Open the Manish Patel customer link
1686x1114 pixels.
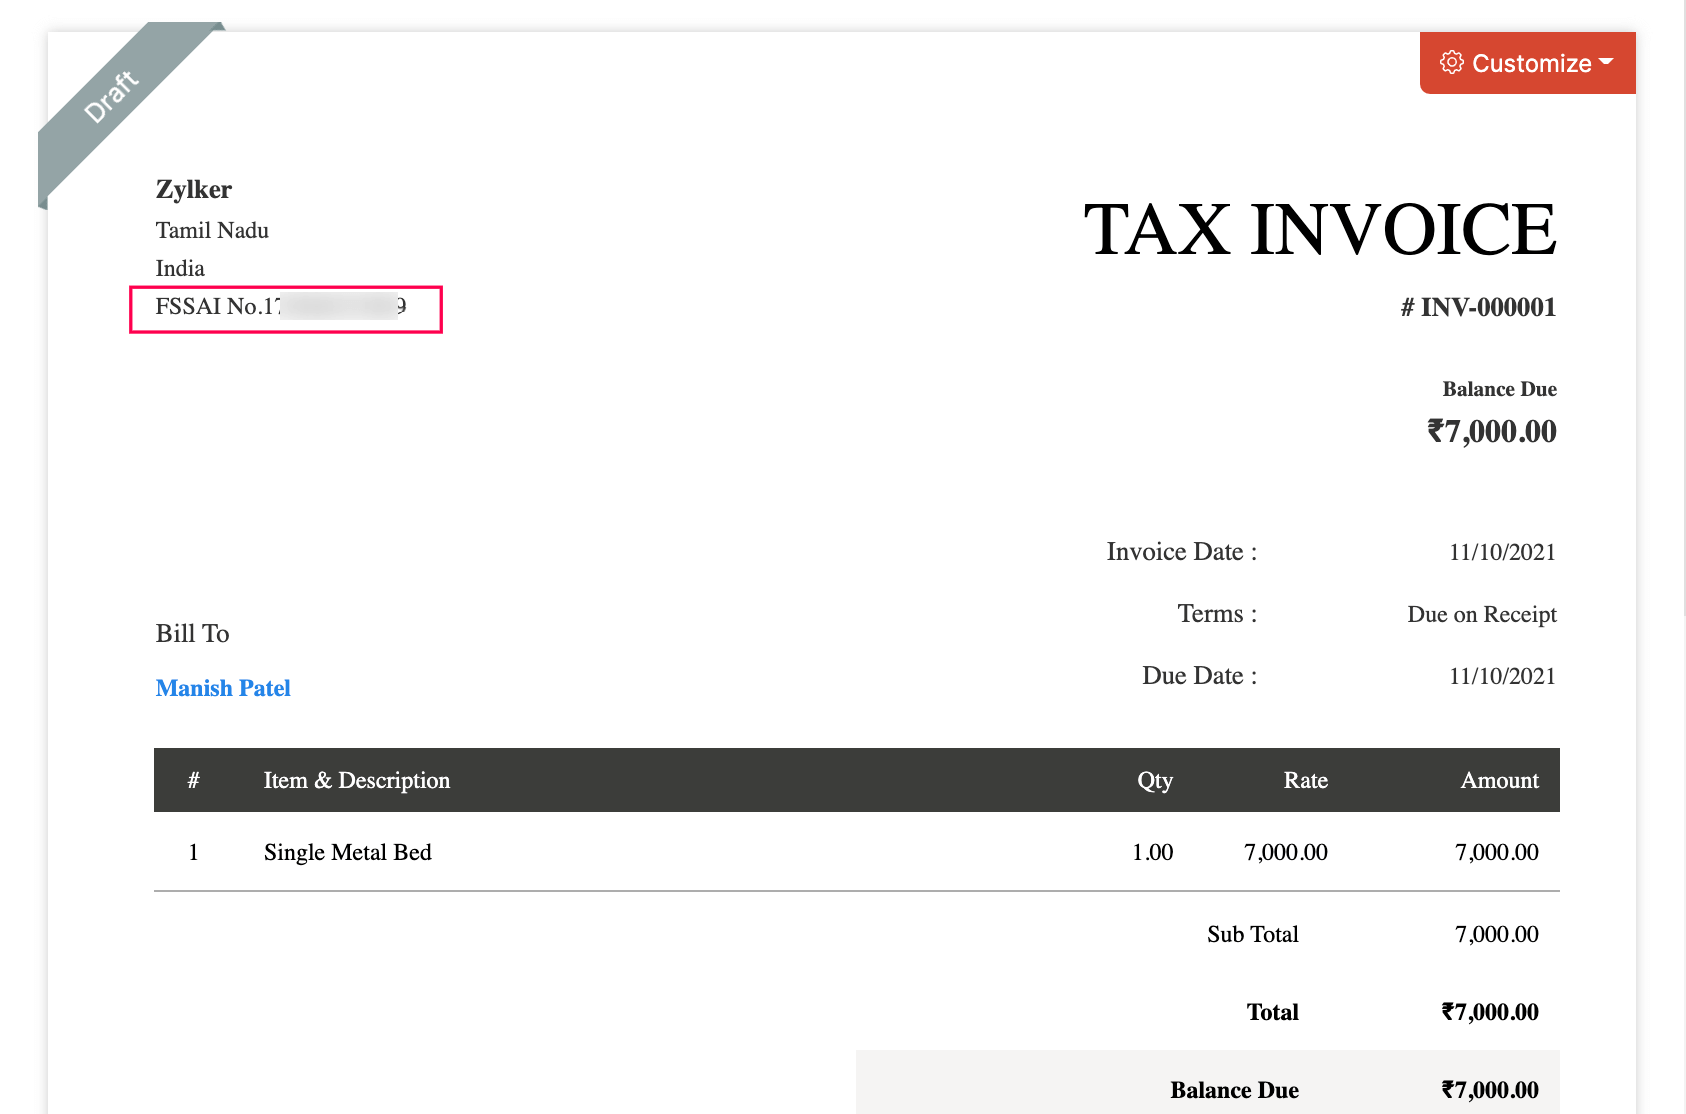point(222,687)
